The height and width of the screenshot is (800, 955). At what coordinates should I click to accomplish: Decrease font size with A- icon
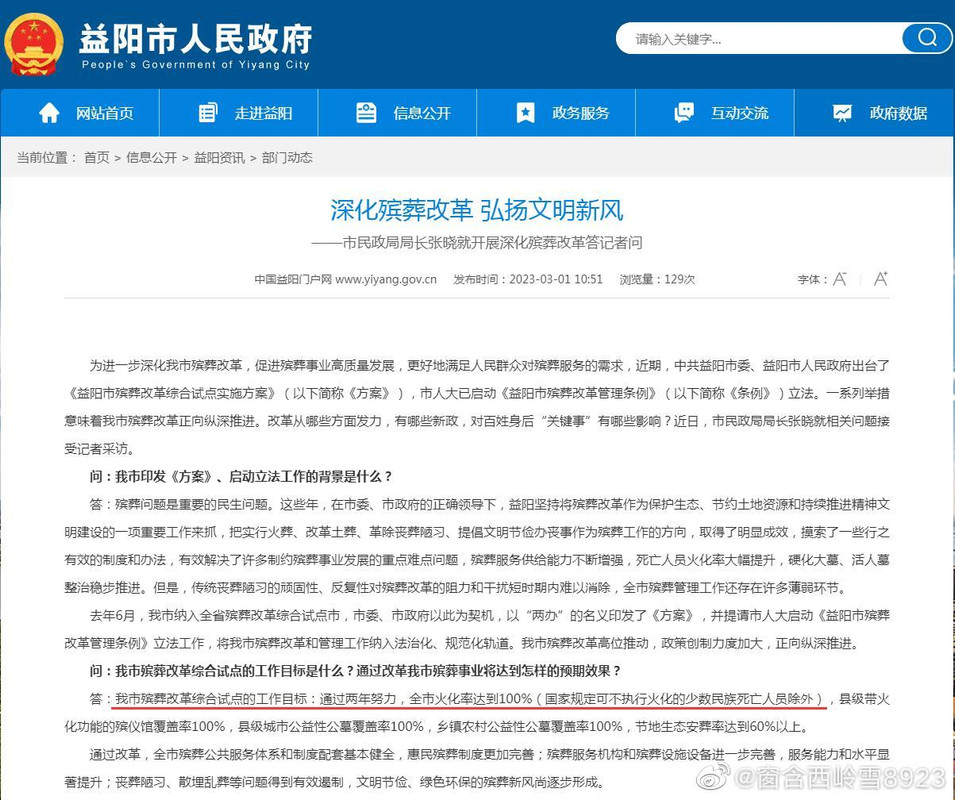click(x=840, y=279)
